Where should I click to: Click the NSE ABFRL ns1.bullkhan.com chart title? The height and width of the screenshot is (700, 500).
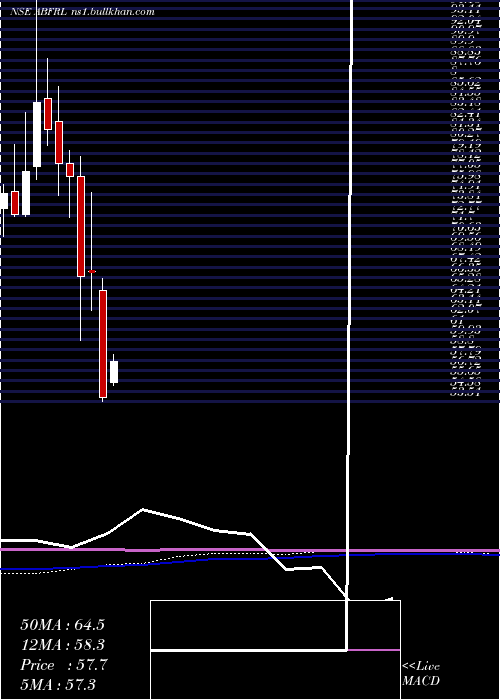coord(82,12)
